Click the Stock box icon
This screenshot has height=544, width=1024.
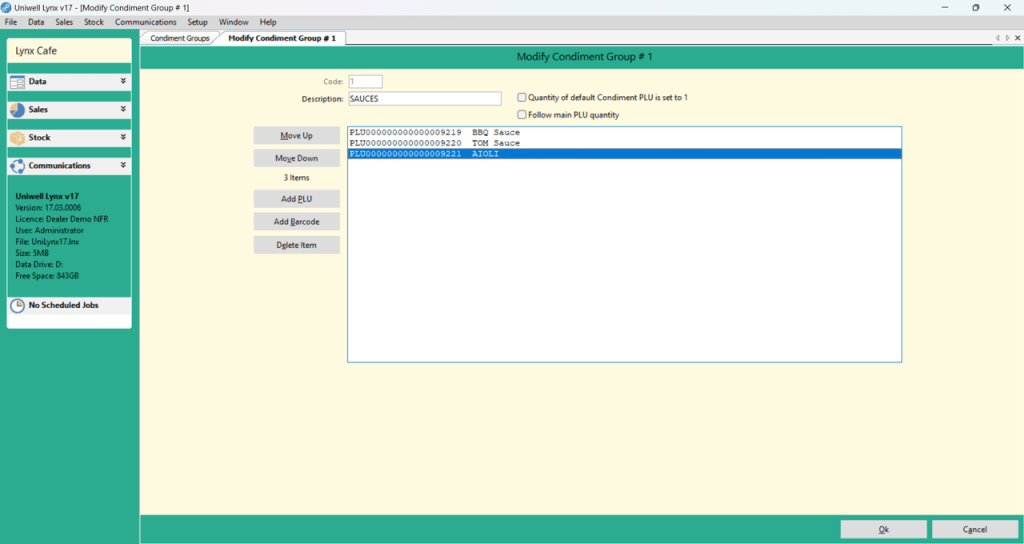pyautogui.click(x=18, y=138)
